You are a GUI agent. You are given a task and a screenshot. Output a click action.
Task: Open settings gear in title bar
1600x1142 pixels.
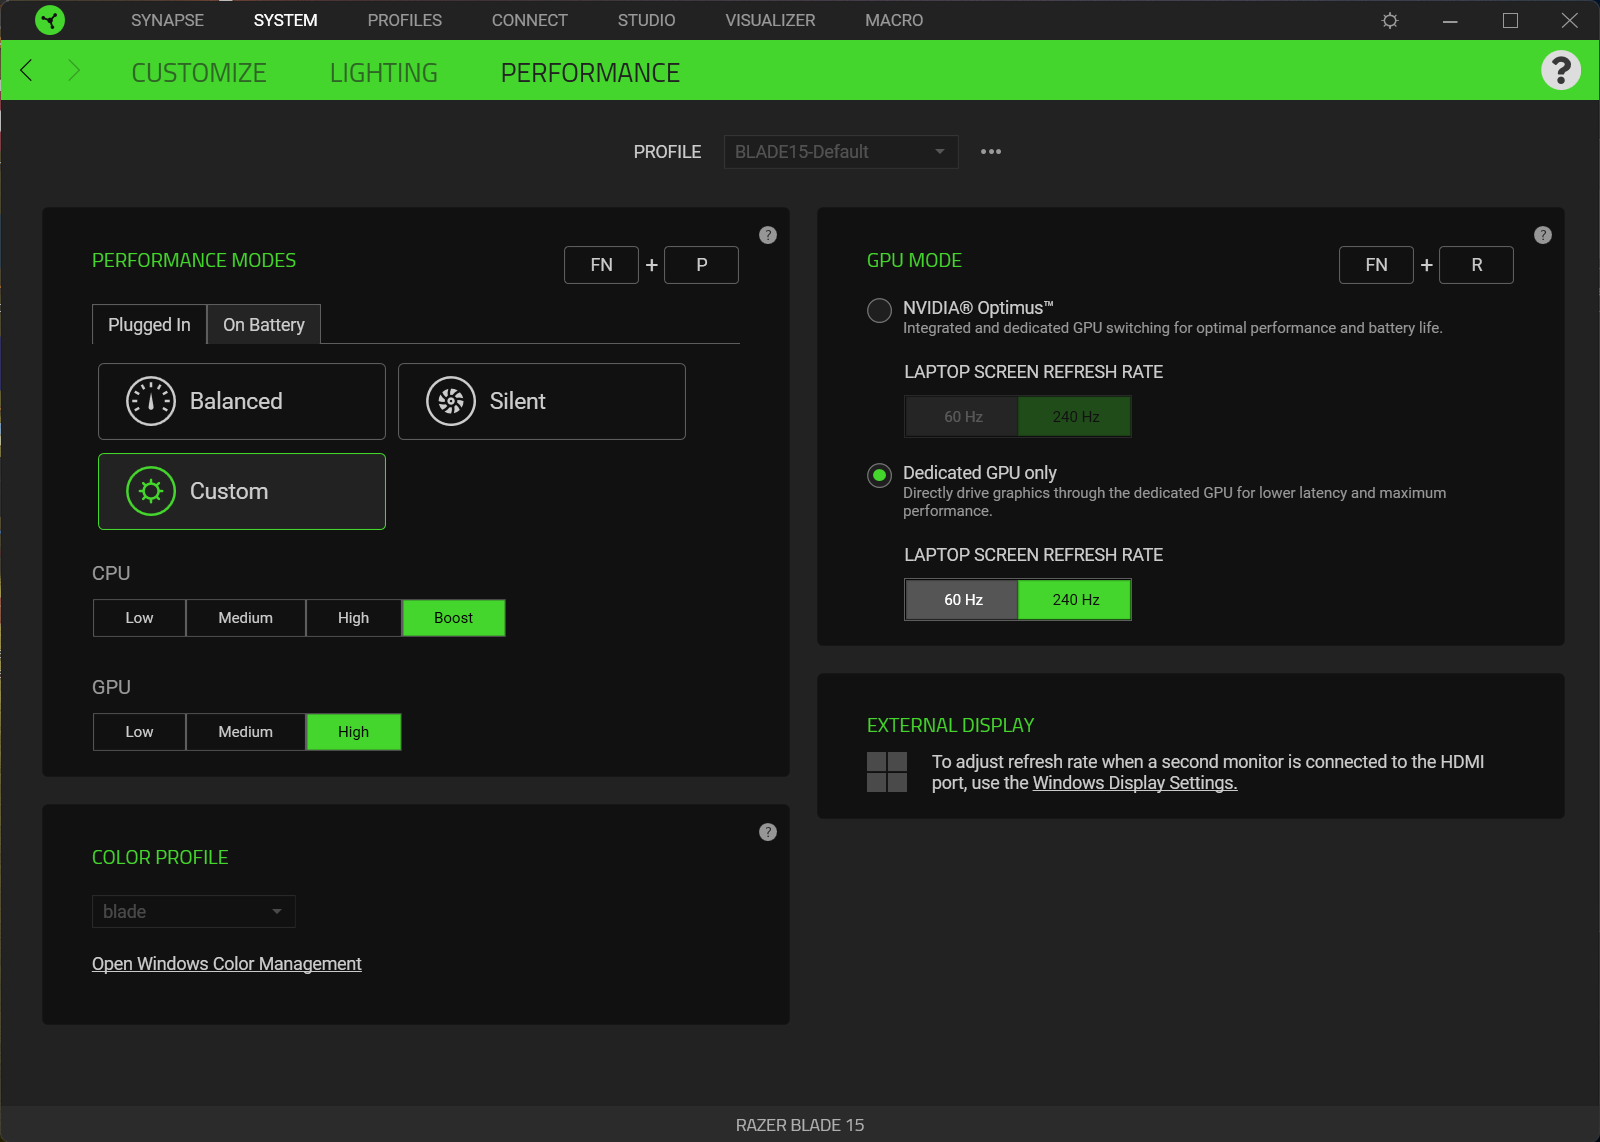point(1390,20)
